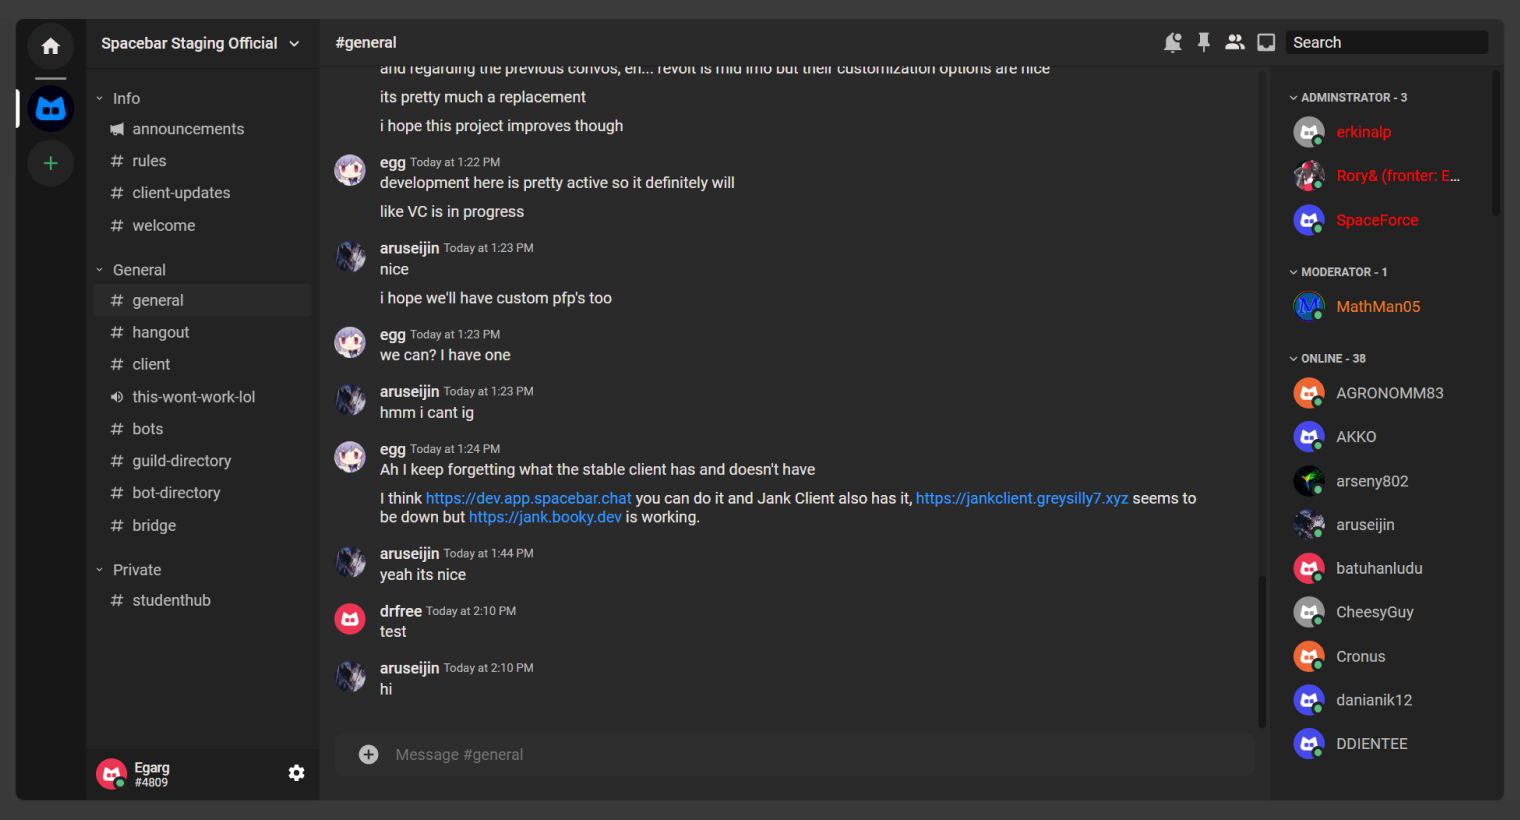The height and width of the screenshot is (820, 1520).
Task: Focus the Message #general input field
Action: pos(795,755)
